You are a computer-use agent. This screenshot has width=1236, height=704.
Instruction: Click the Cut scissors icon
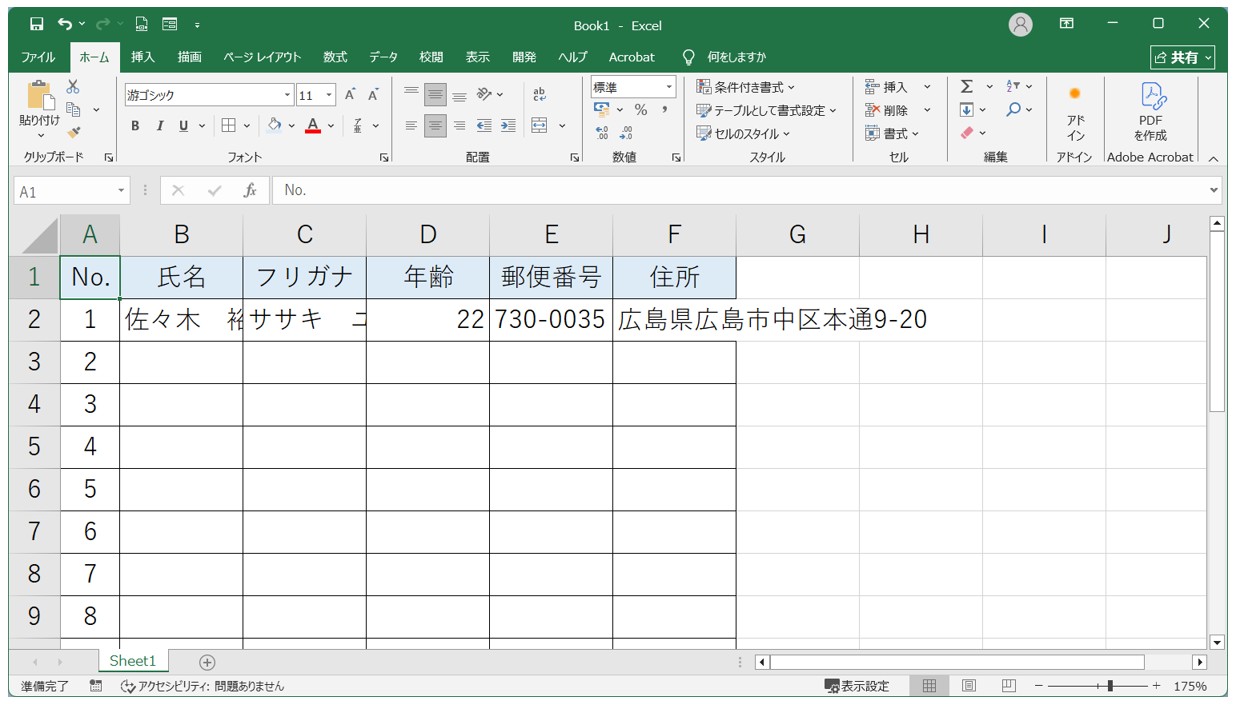73,87
